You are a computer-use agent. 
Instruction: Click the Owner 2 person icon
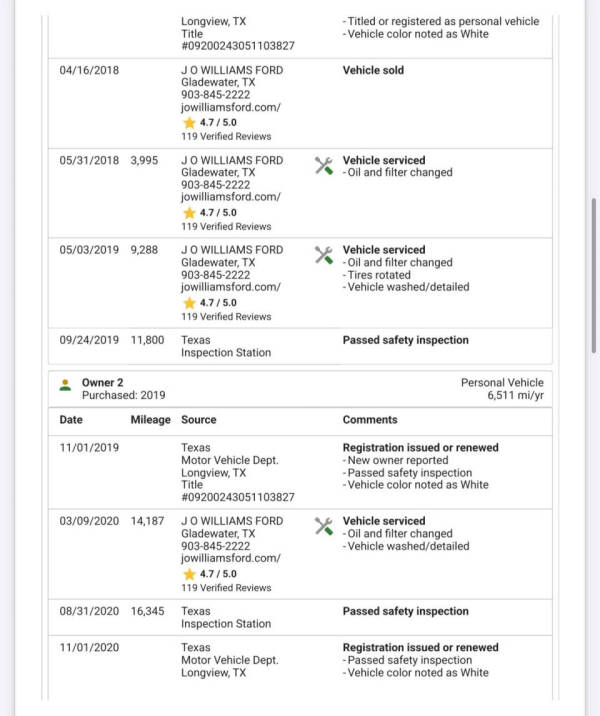pyautogui.click(x=65, y=383)
